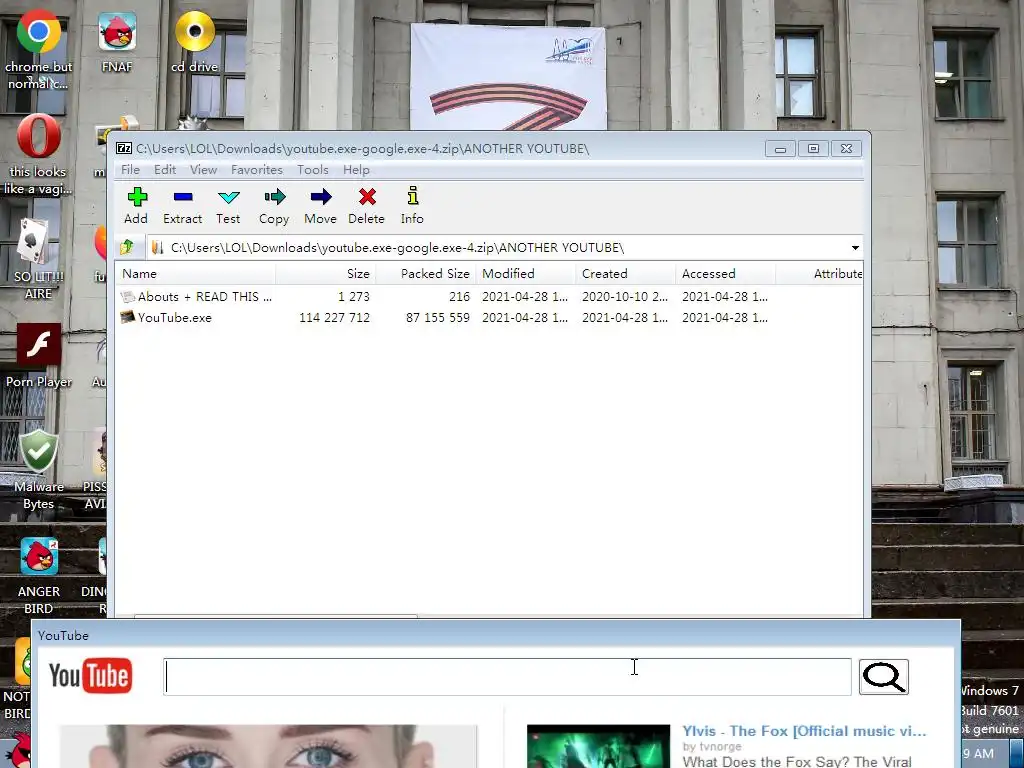The width and height of the screenshot is (1024, 768).
Task: Close the 7-Zip window
Action: [x=846, y=149]
